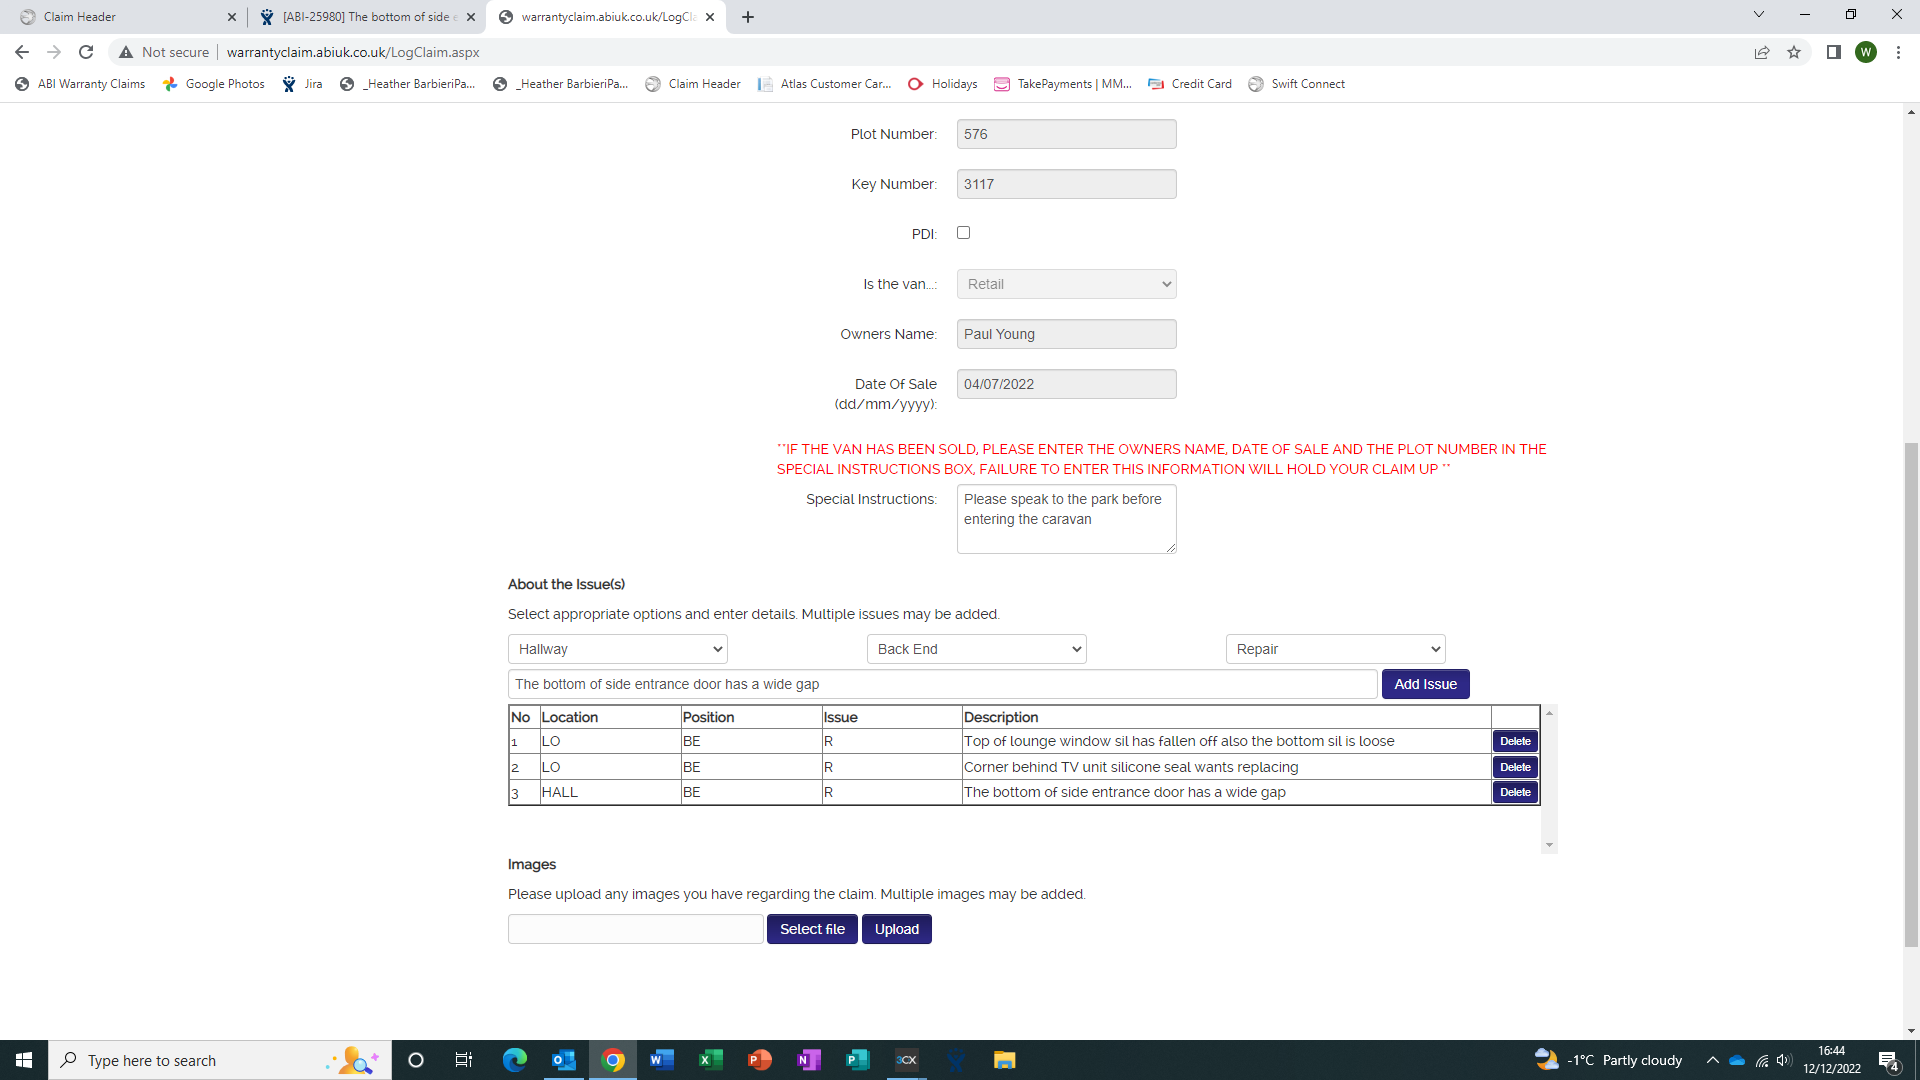Image resolution: width=1920 pixels, height=1080 pixels.
Task: Tick the PDI checkbox
Action: [963, 233]
